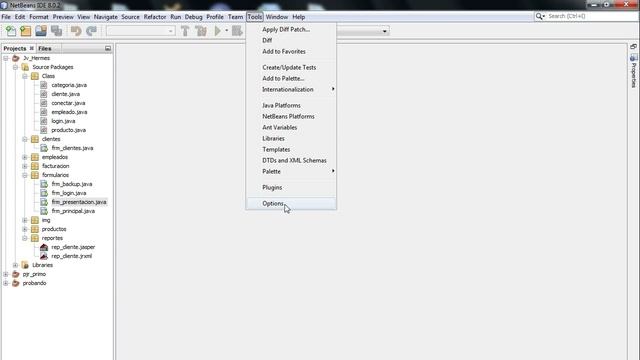Open the File menu
The image size is (640, 360).
click(6, 17)
